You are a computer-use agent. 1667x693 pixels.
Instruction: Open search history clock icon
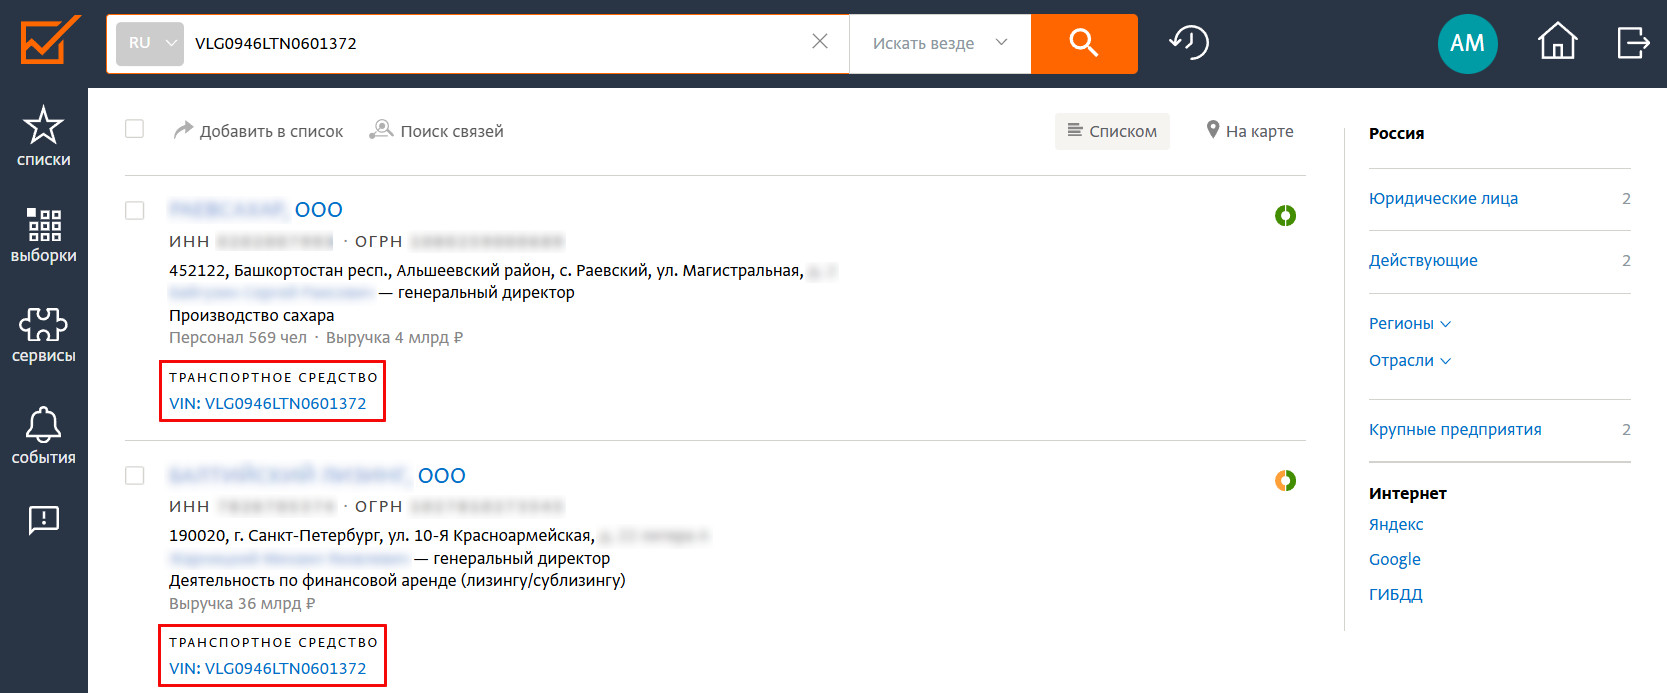click(x=1189, y=43)
